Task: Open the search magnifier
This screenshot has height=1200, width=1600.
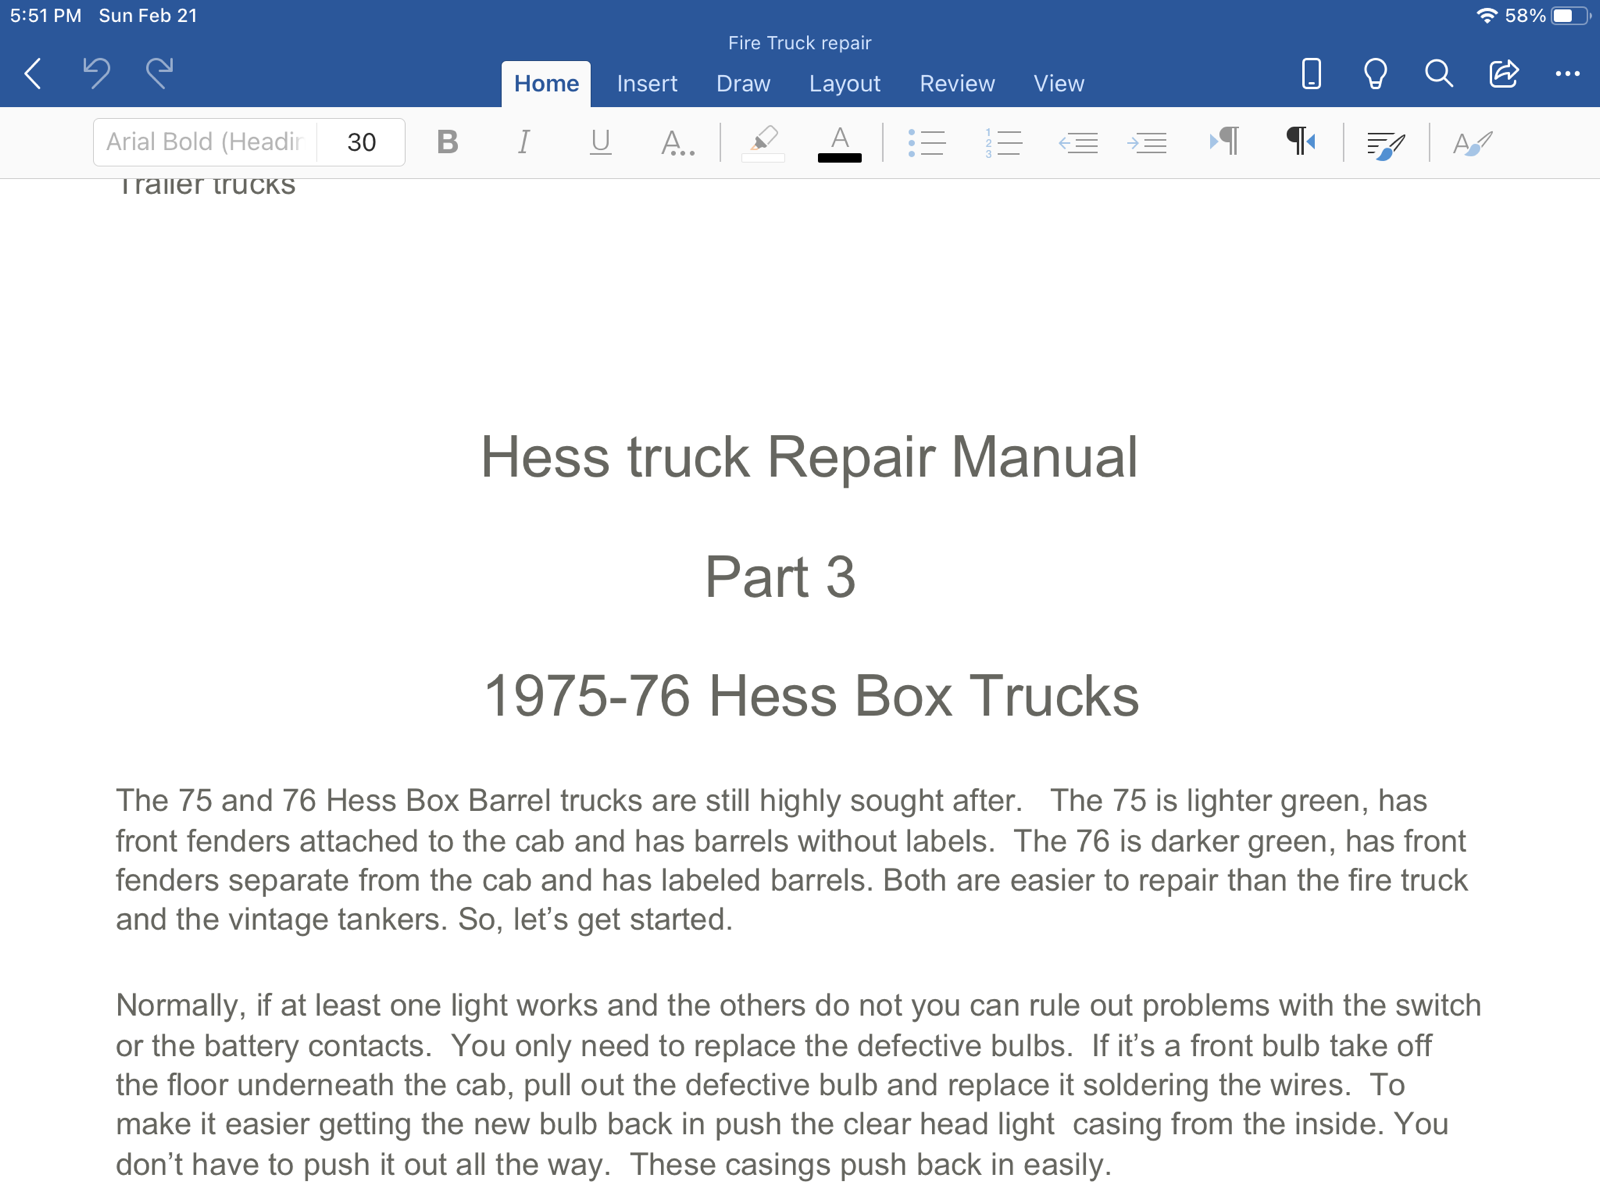Action: 1439,73
